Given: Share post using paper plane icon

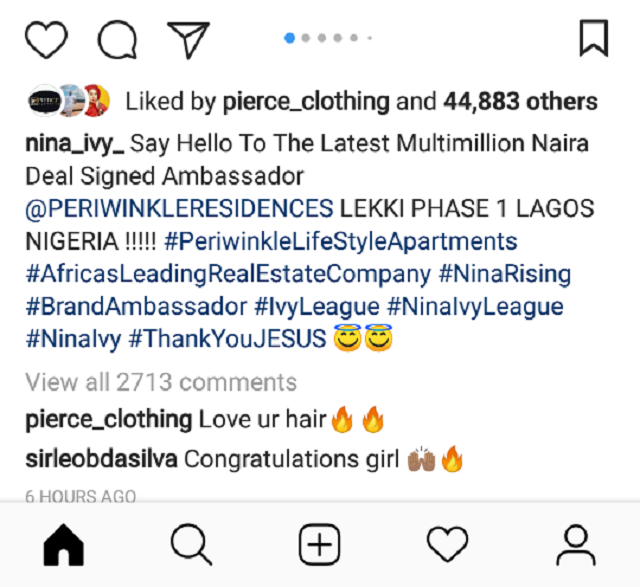Looking at the screenshot, I should (188, 39).
